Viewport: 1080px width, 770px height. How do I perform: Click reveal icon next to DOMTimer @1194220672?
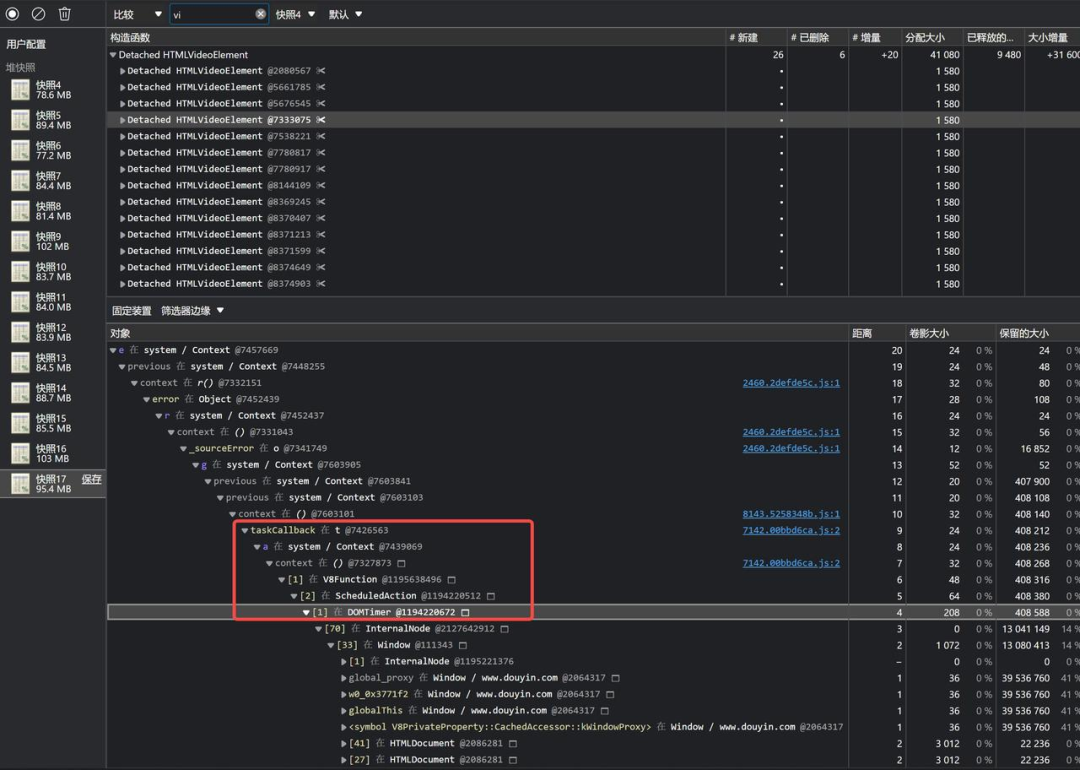click(x=466, y=612)
